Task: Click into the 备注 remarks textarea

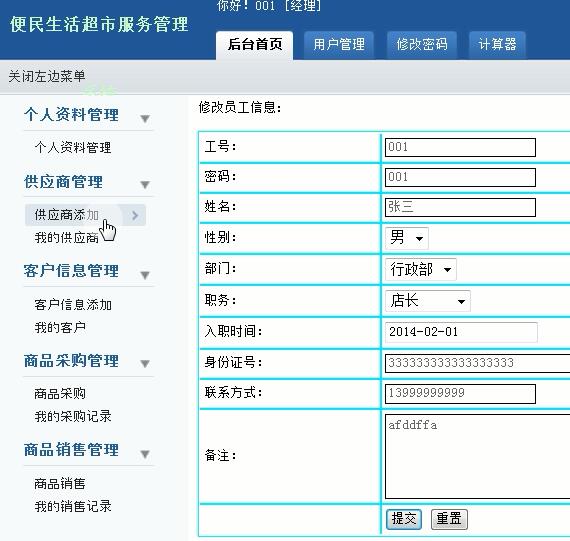Action: [477, 456]
